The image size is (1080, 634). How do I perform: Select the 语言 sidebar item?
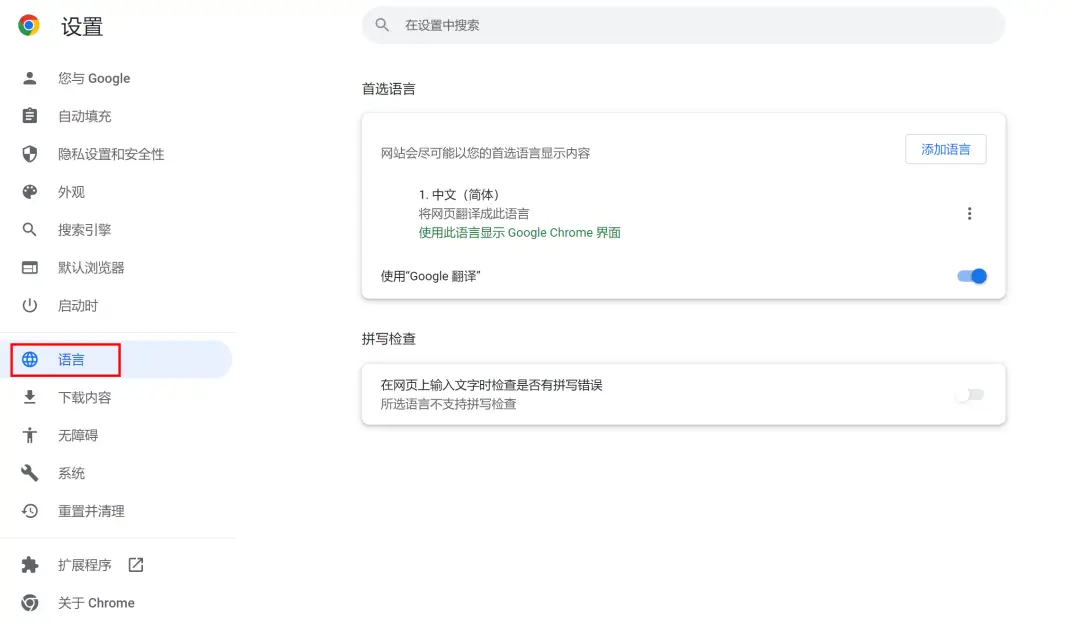pyautogui.click(x=117, y=359)
